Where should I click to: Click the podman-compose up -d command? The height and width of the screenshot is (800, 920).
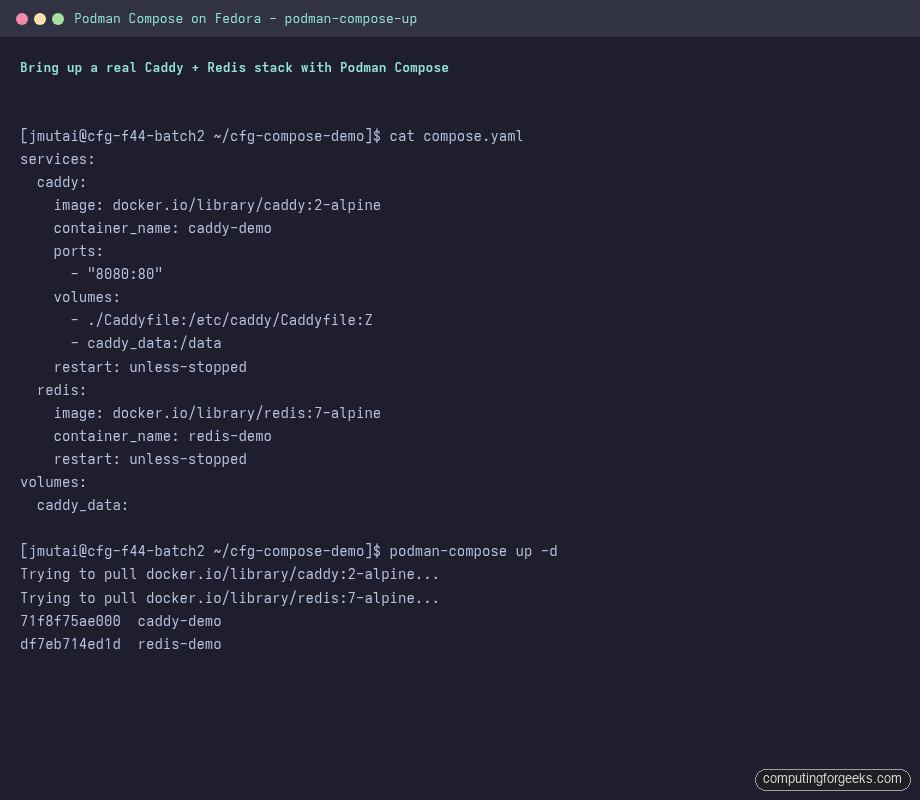coord(473,552)
